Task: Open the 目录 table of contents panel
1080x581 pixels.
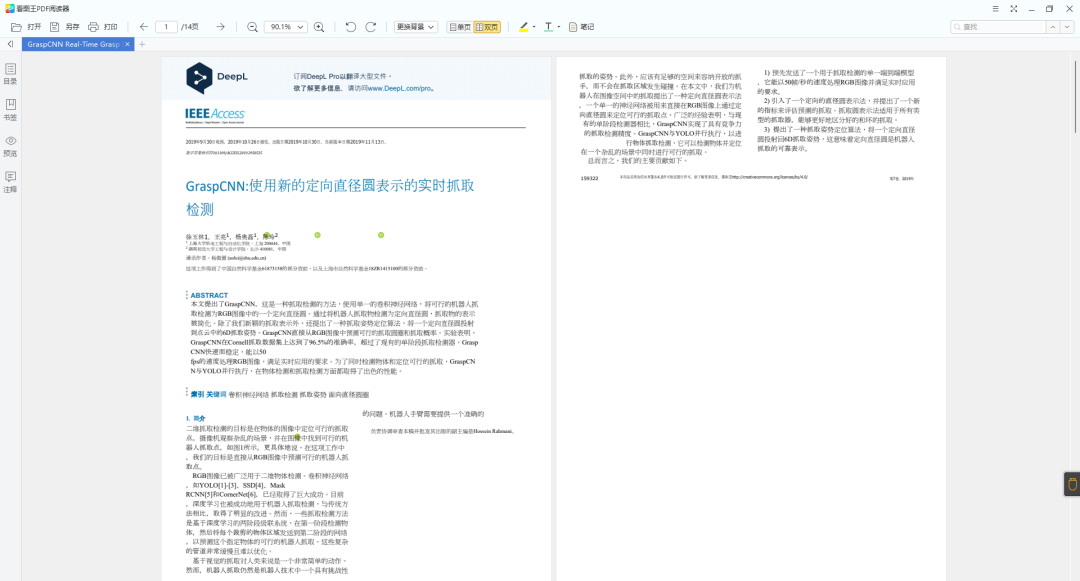Action: [x=10, y=74]
